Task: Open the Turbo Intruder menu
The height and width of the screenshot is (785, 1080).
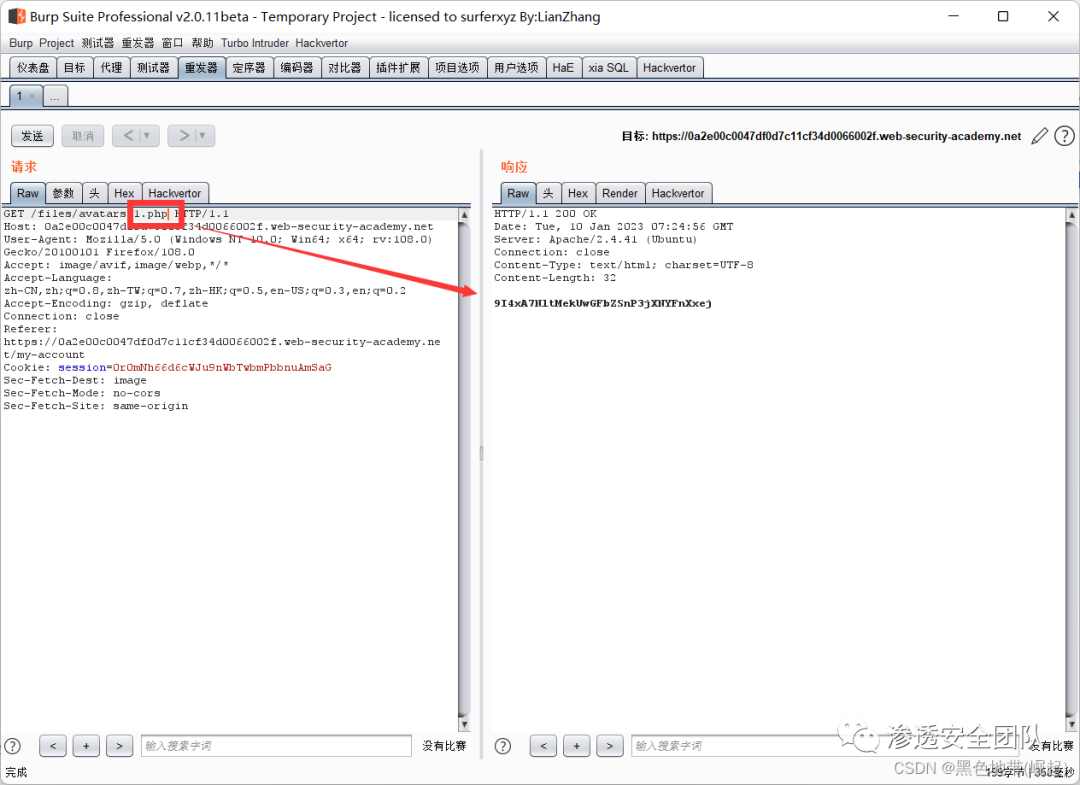Action: tap(255, 43)
